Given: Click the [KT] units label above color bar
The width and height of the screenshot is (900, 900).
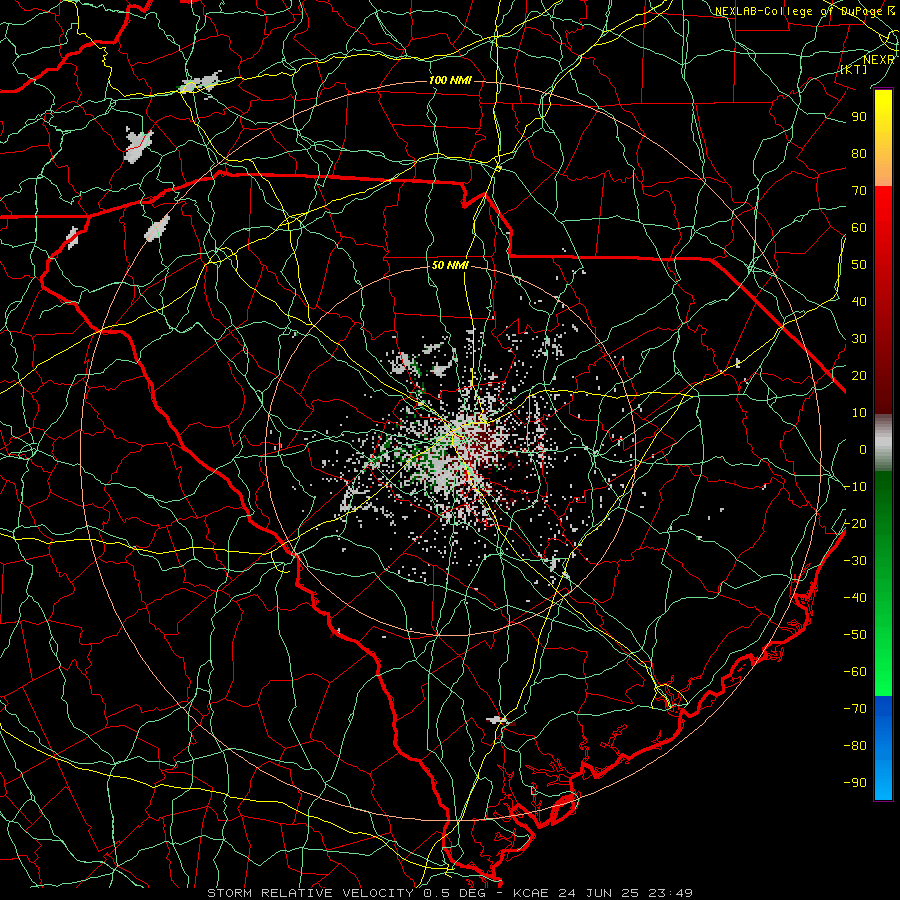Looking at the screenshot, I should tap(854, 69).
